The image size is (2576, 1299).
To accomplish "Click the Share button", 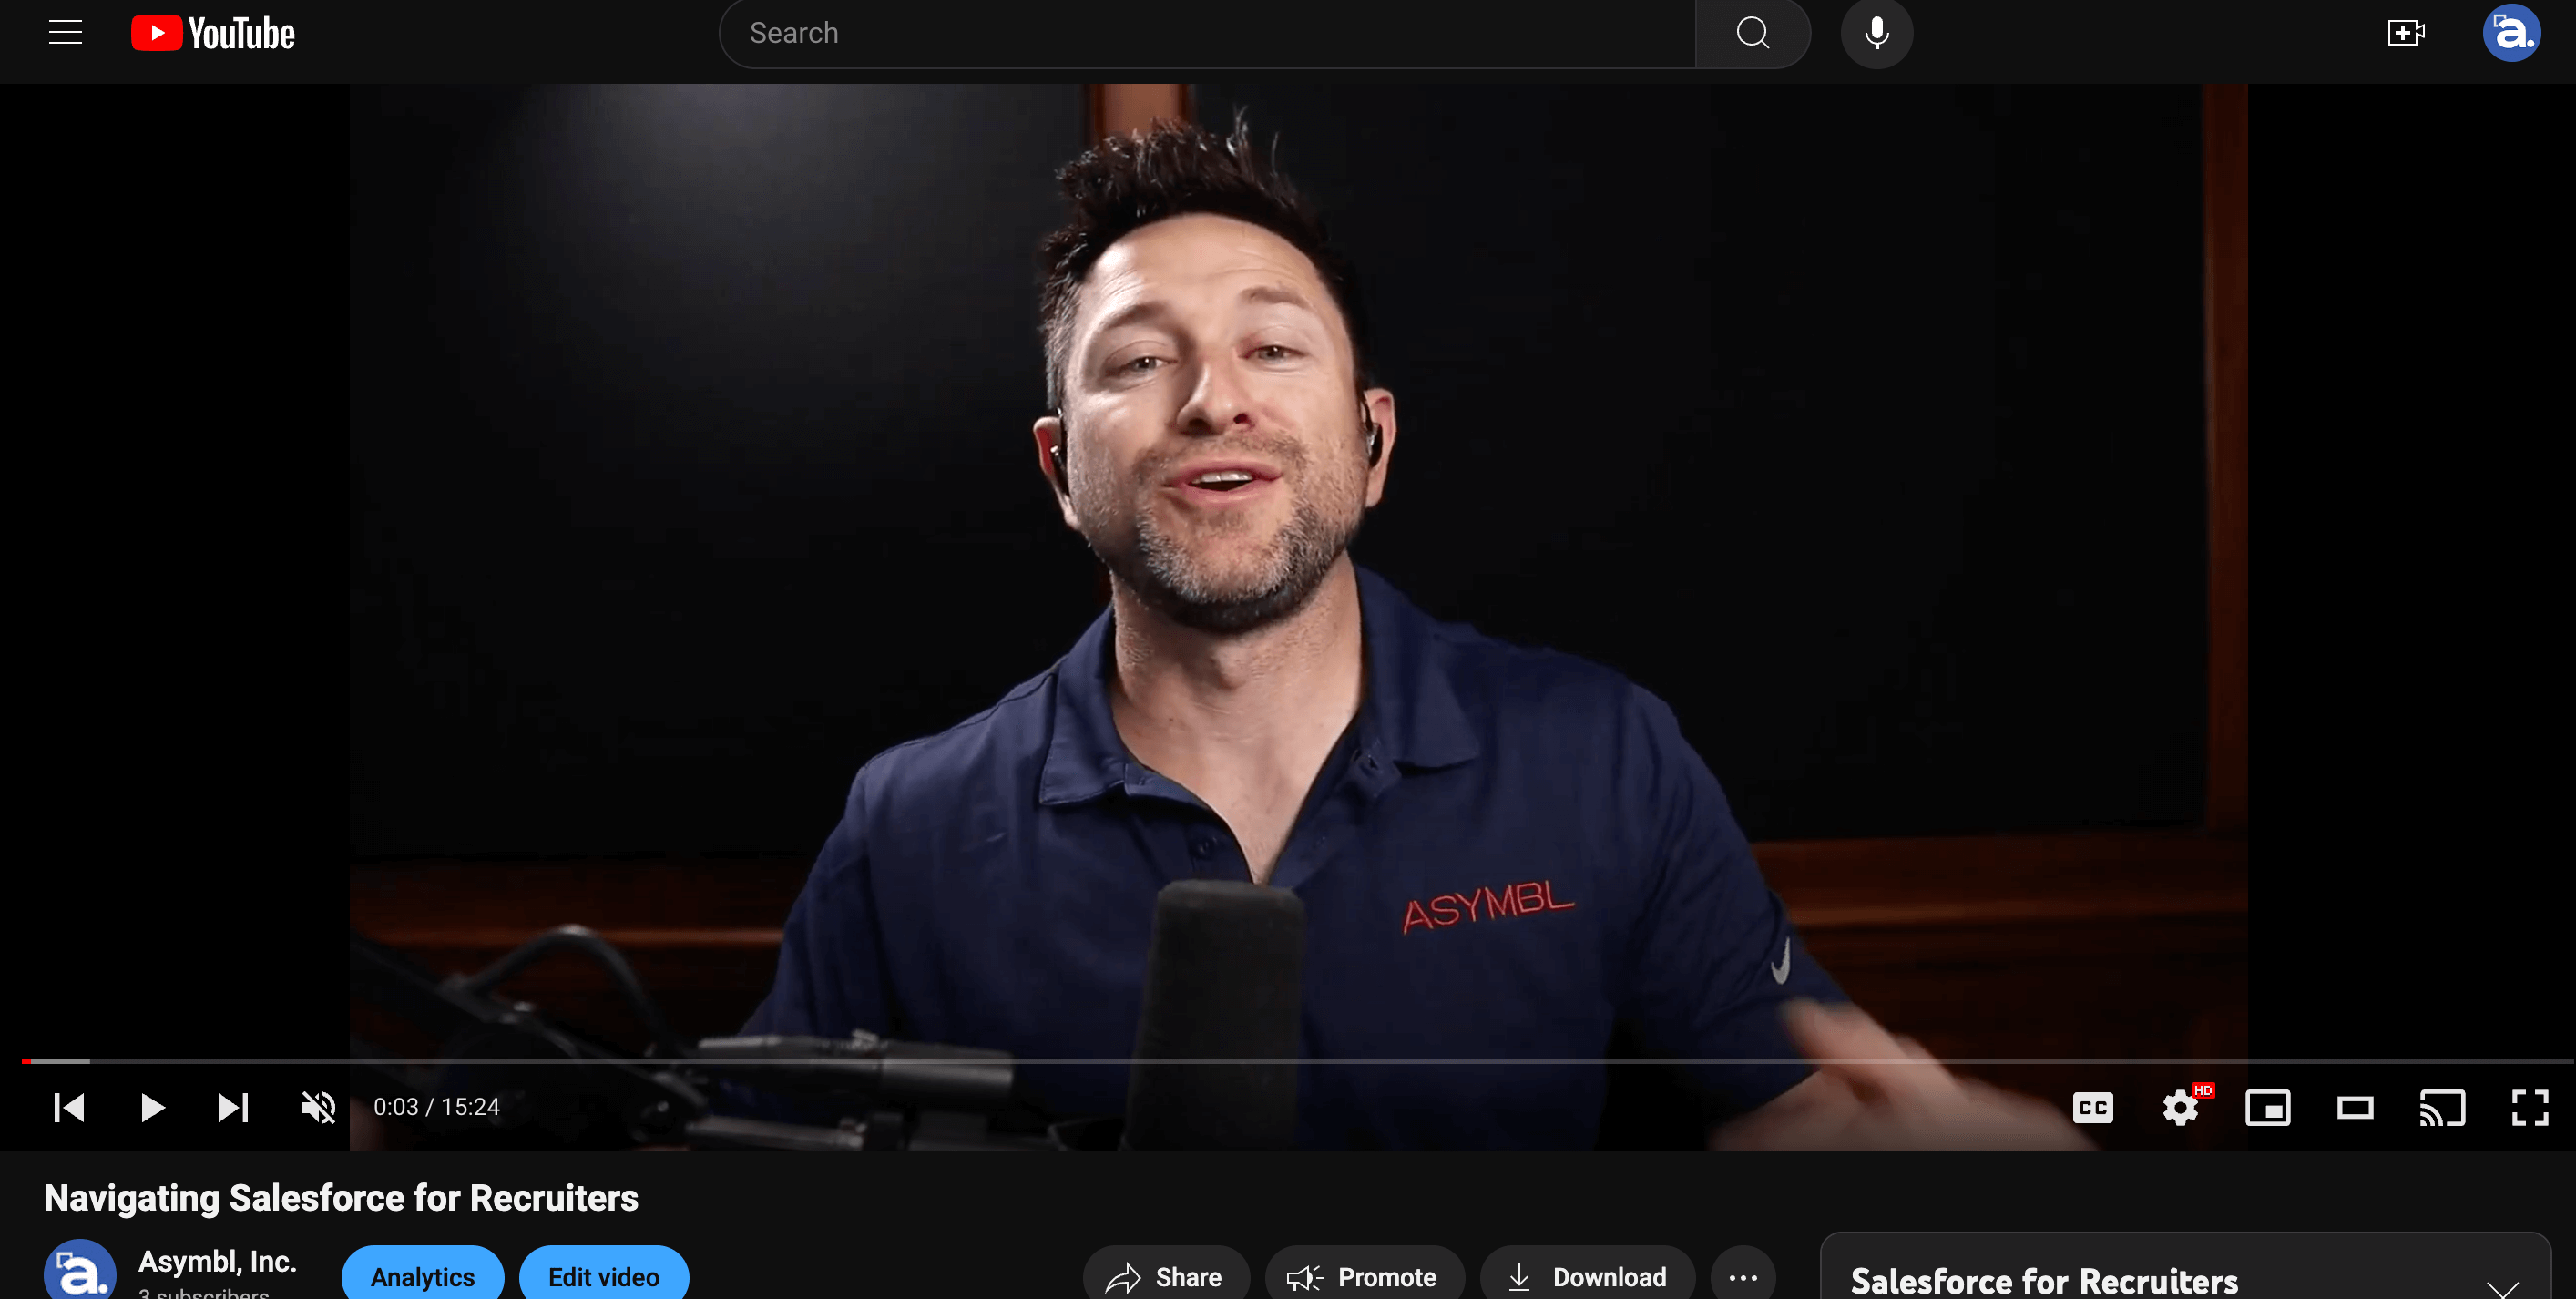I will pos(1166,1276).
